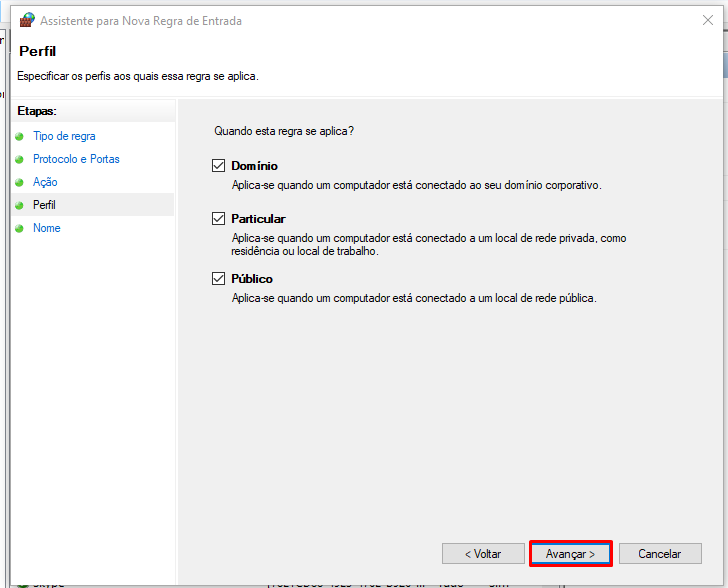Open the Nome step in sidebar
The height and width of the screenshot is (588, 728).
tap(46, 228)
